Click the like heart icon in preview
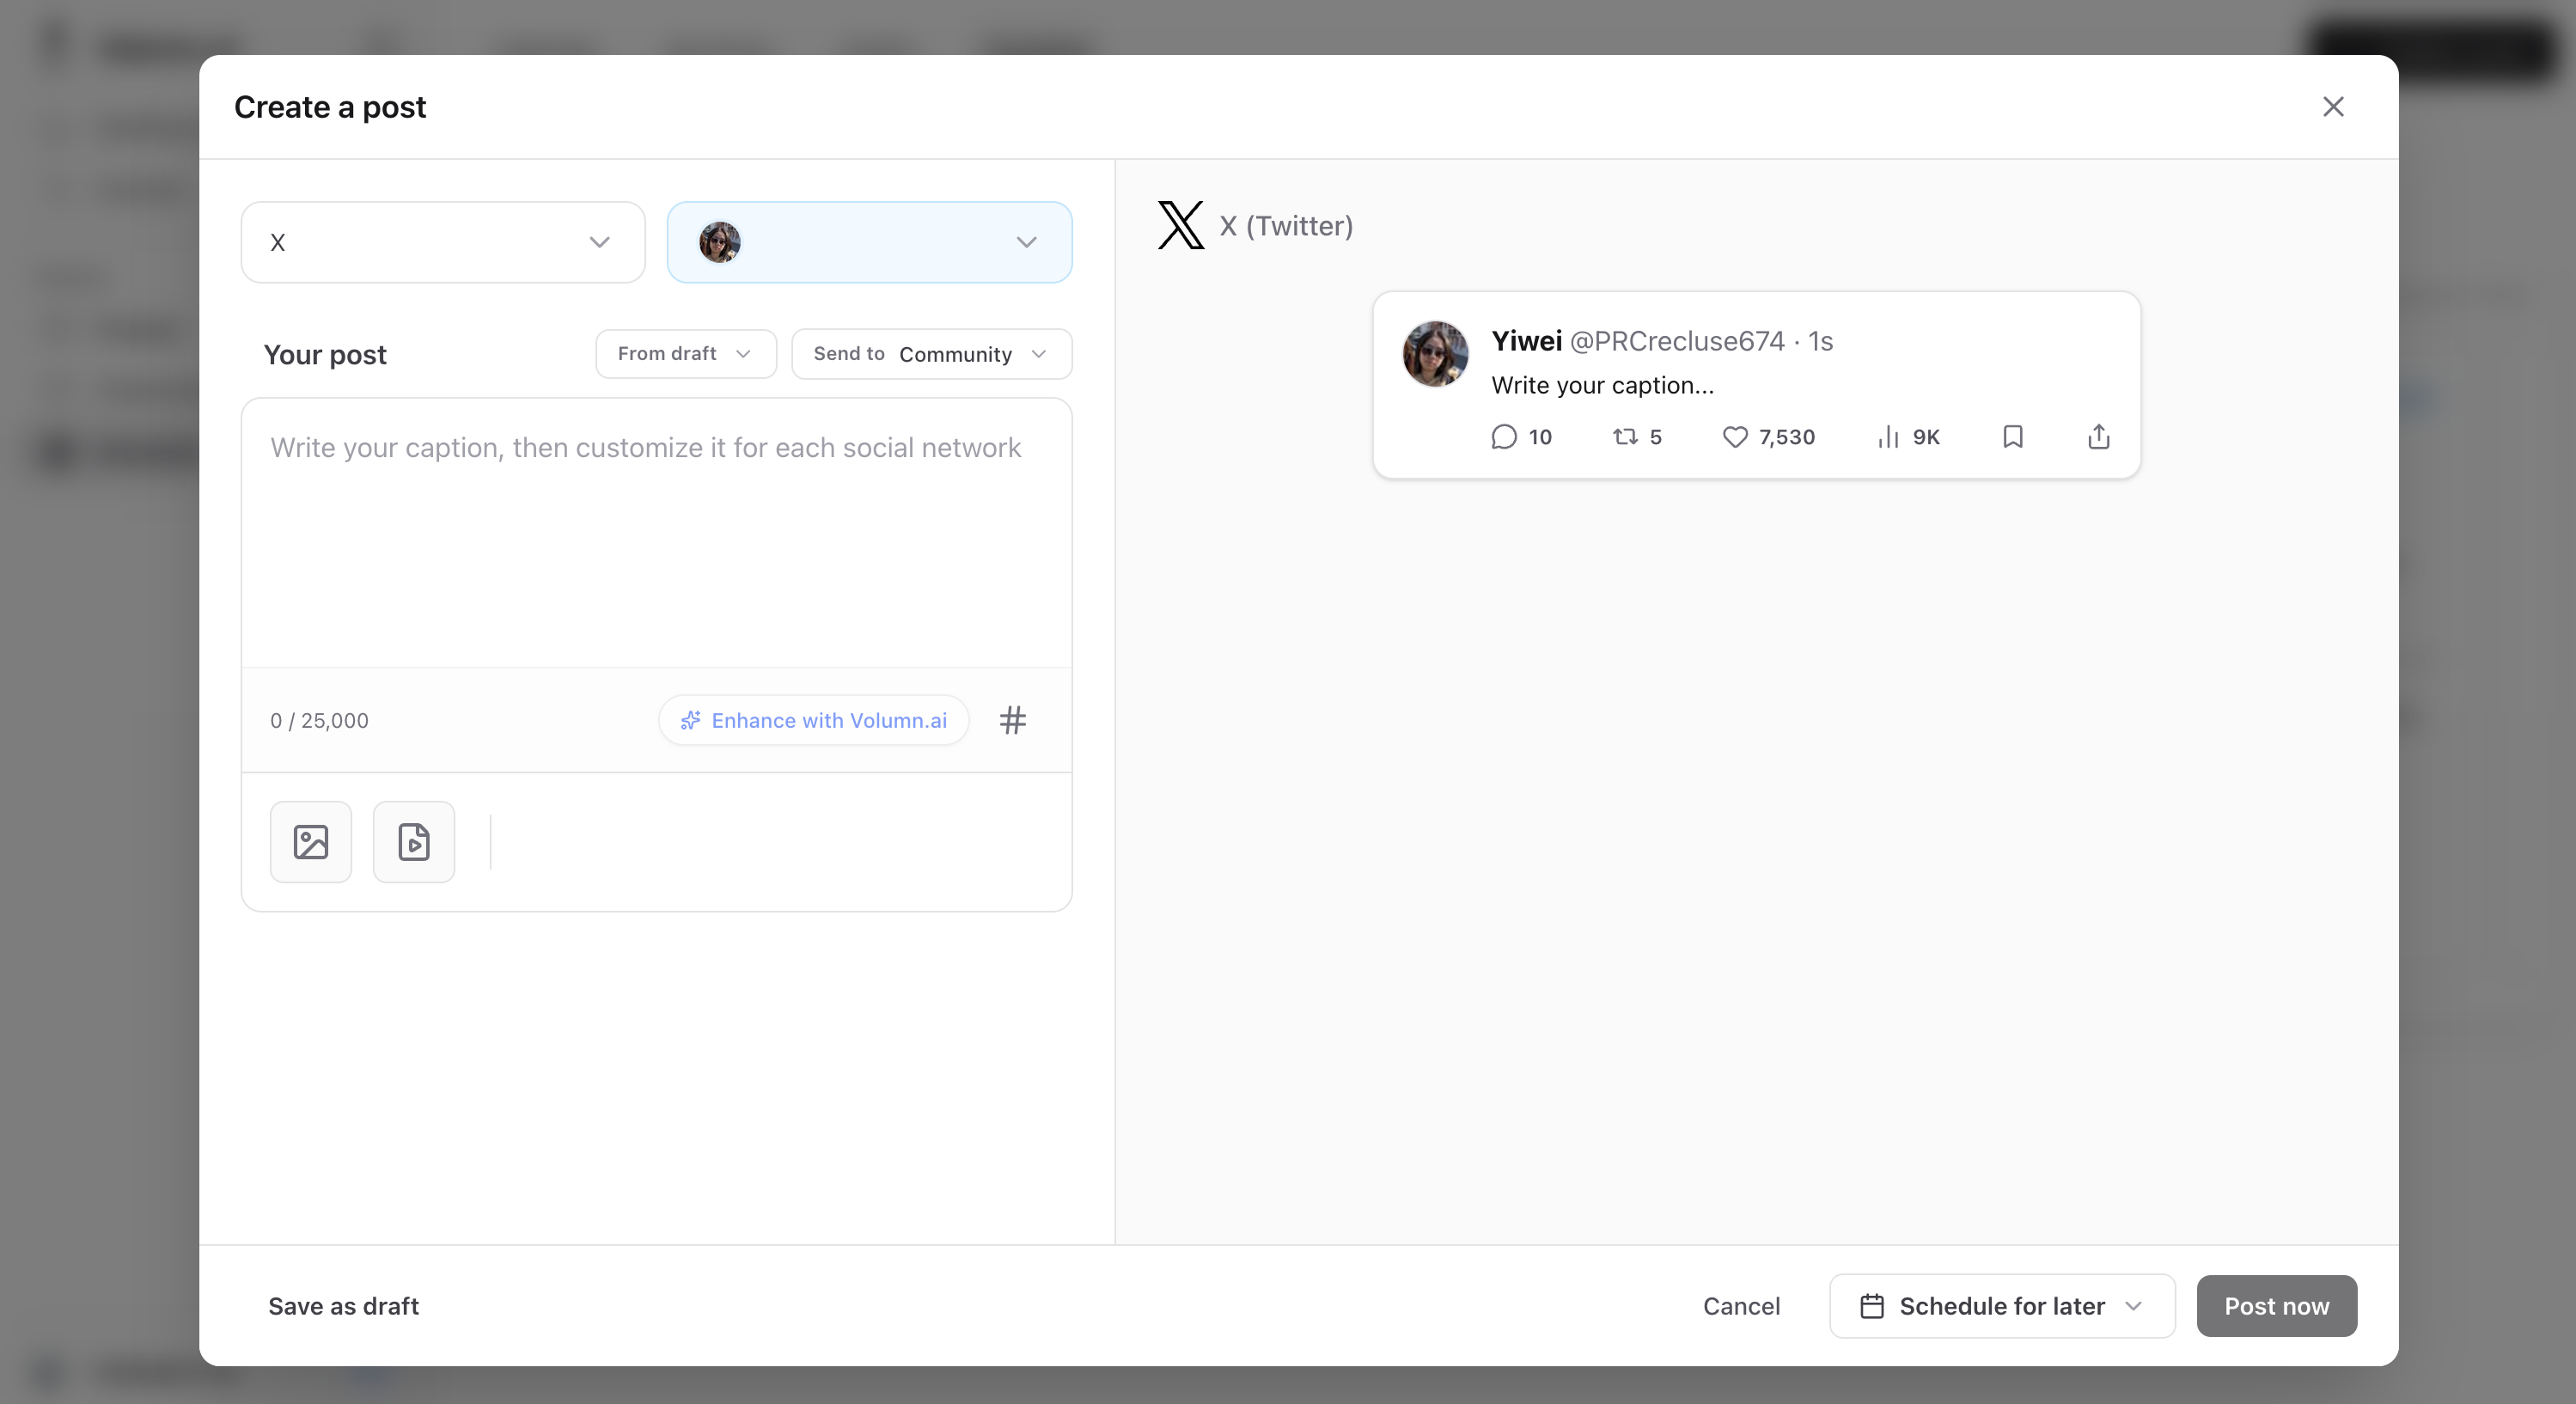This screenshot has height=1404, width=2576. click(x=1735, y=437)
